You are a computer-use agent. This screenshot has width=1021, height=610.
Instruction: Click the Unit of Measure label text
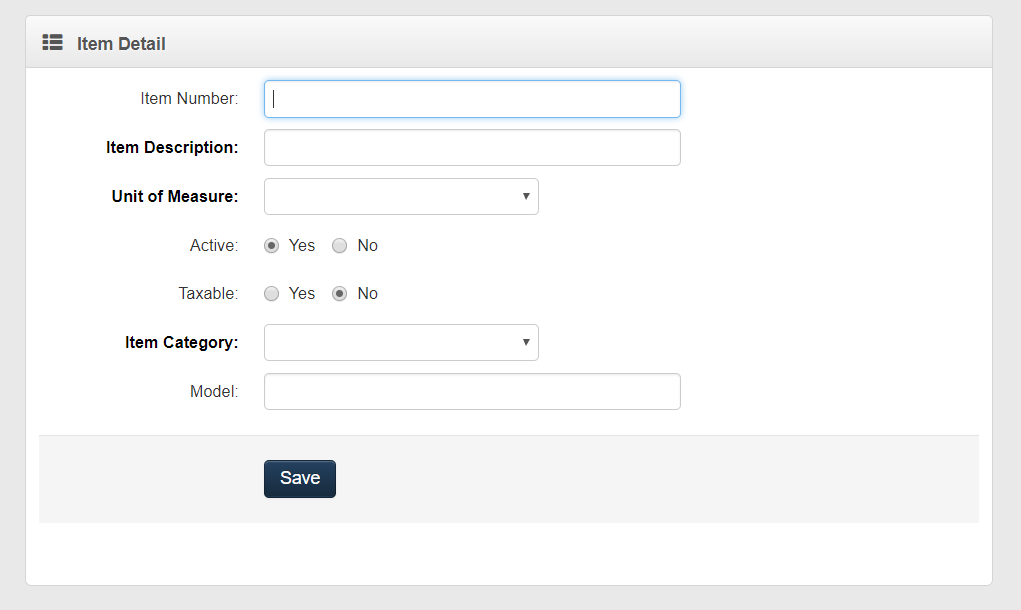pos(175,197)
